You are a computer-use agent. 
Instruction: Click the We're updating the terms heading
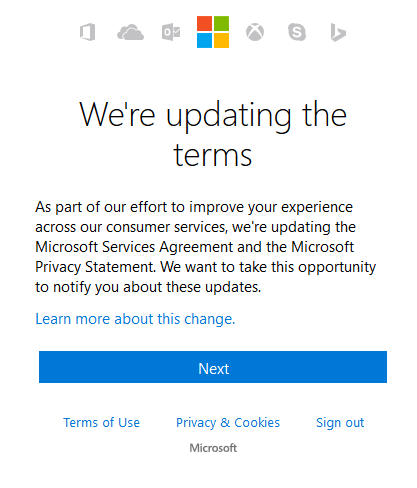[213, 134]
